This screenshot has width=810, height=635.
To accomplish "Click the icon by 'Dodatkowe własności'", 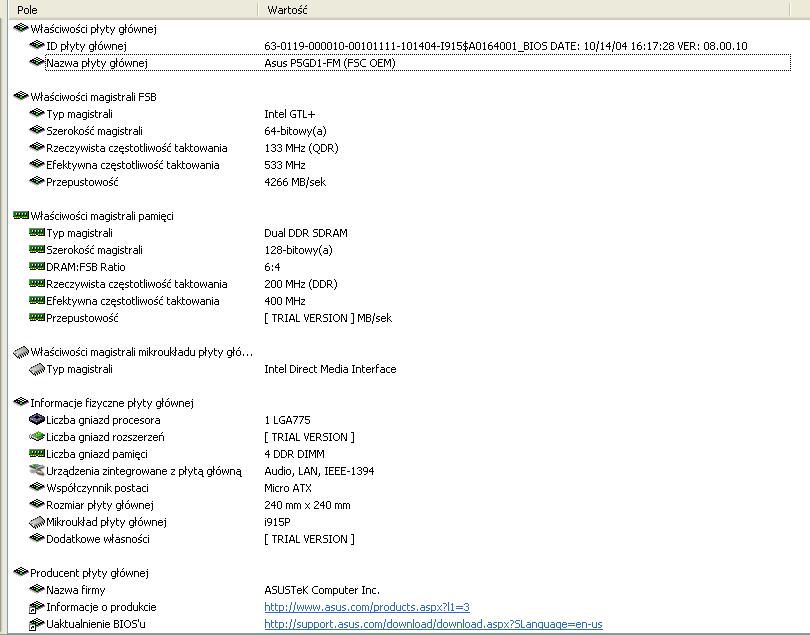I will pyautogui.click(x=37, y=538).
